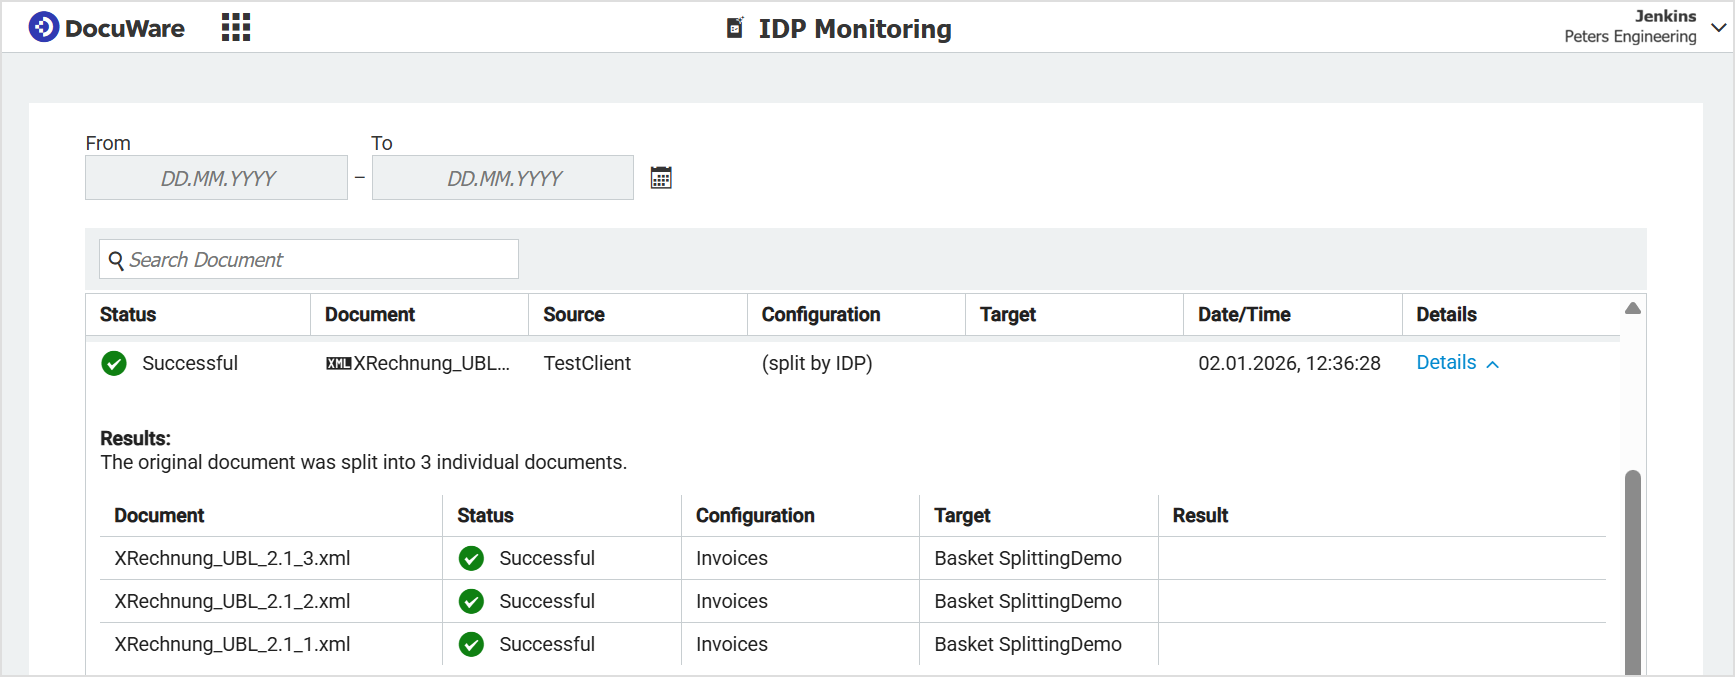This screenshot has width=1735, height=677.
Task: Sort by the Date/Time column header
Action: tap(1244, 314)
